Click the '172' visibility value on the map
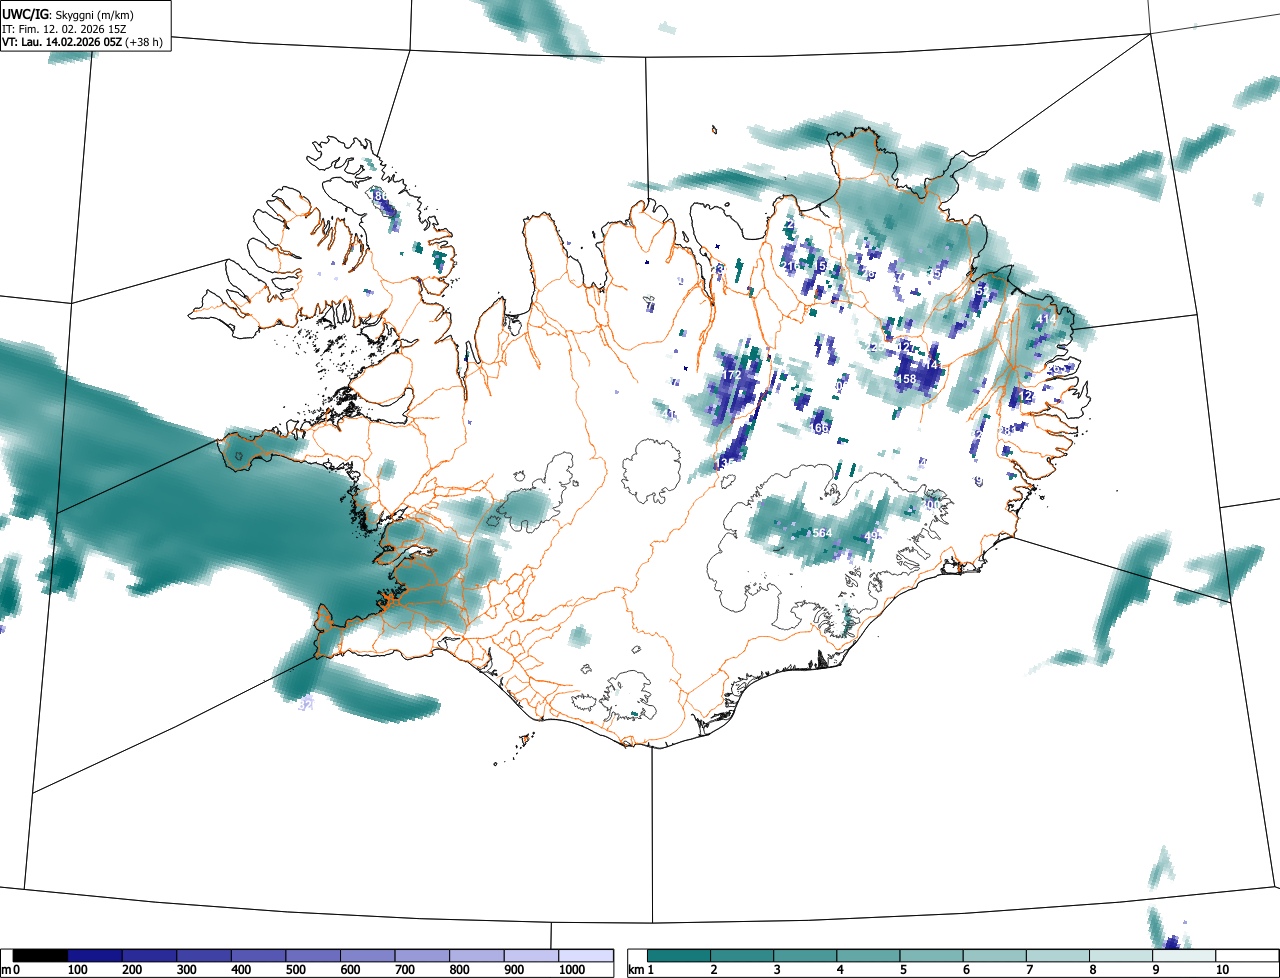 tap(732, 375)
